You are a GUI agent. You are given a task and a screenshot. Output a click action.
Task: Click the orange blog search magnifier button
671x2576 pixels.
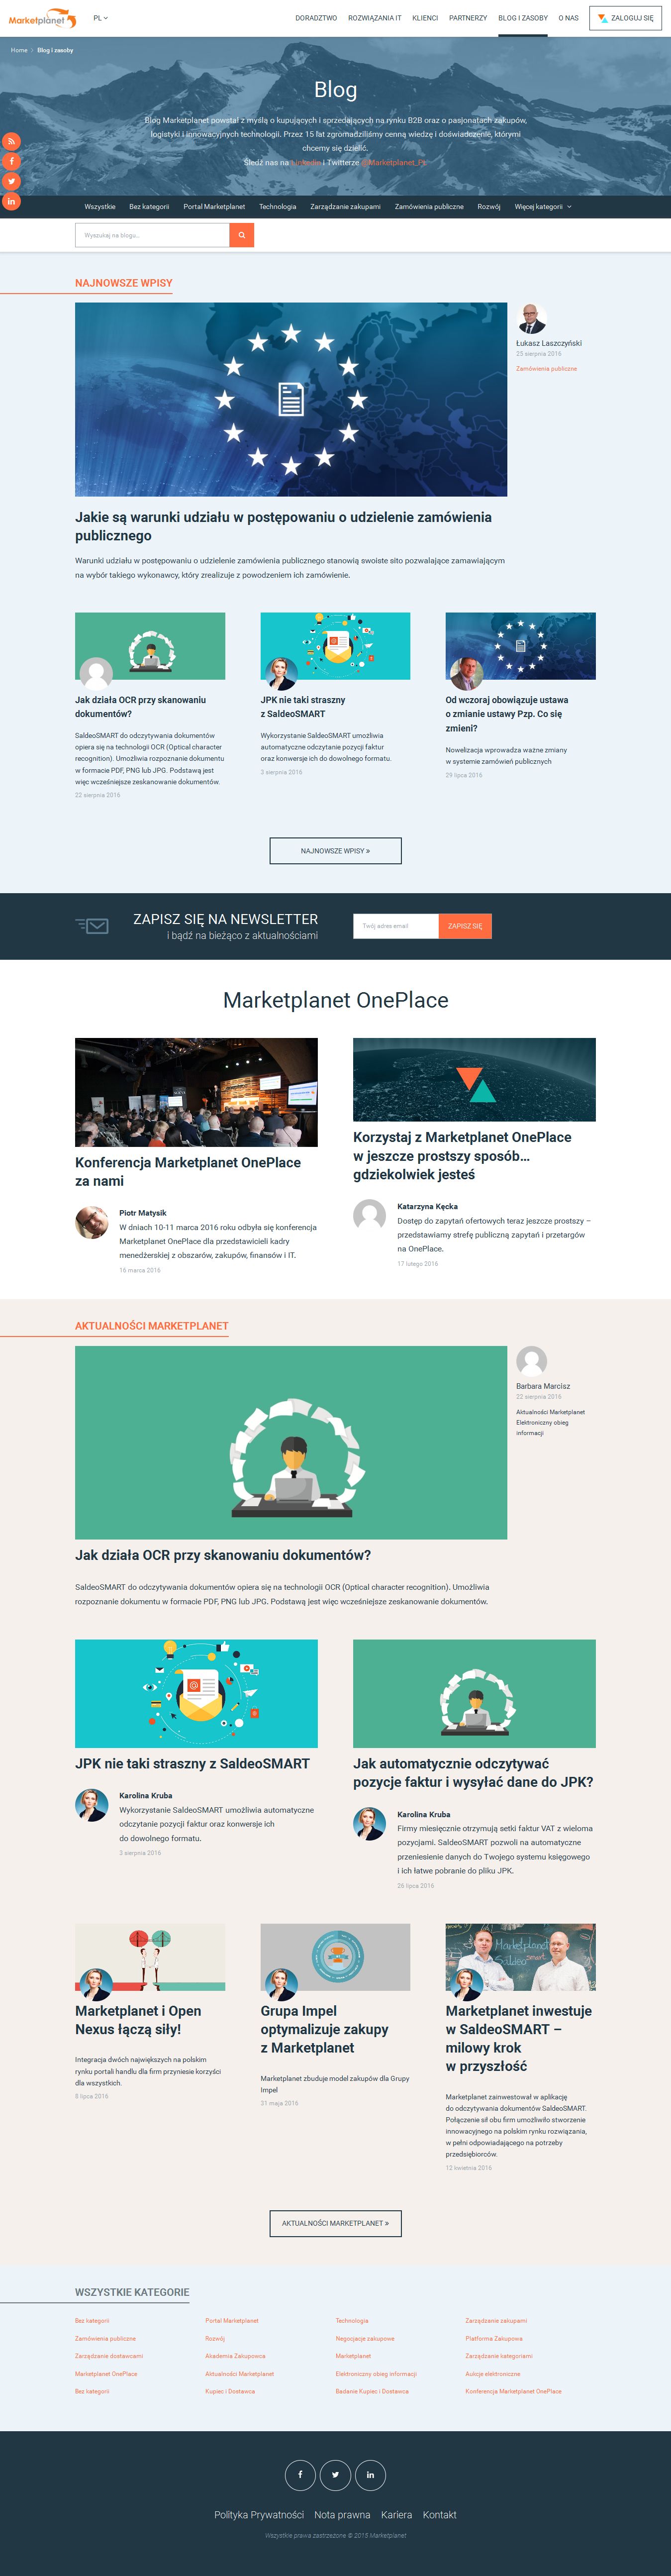click(x=241, y=235)
